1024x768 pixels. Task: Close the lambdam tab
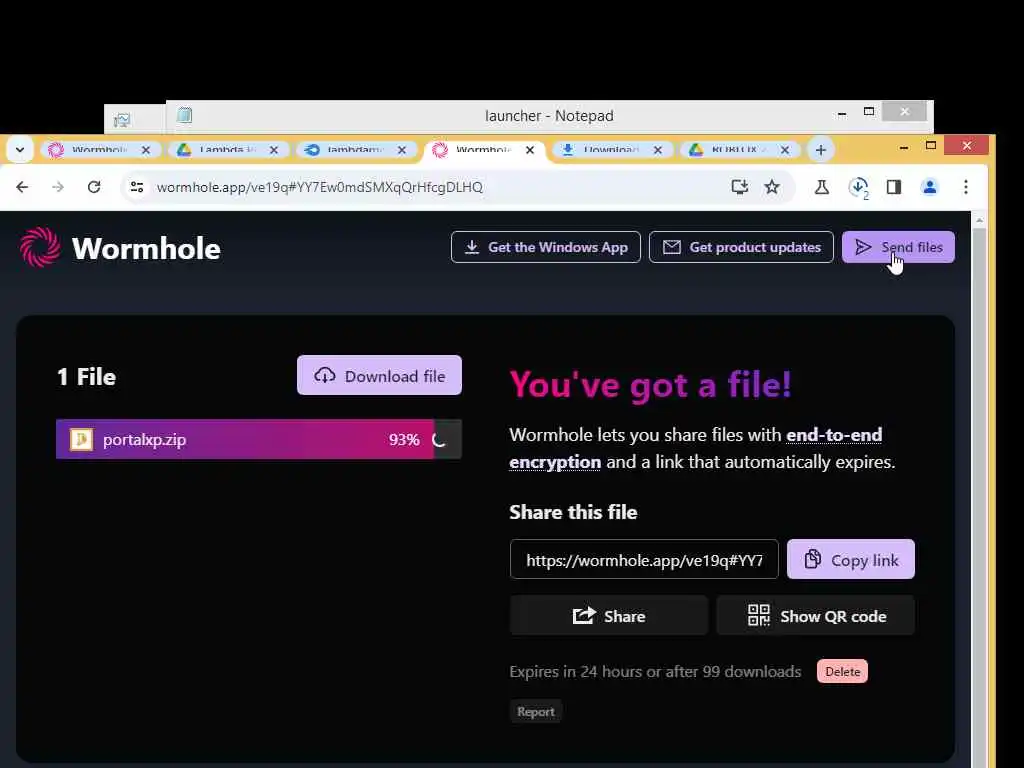(402, 150)
